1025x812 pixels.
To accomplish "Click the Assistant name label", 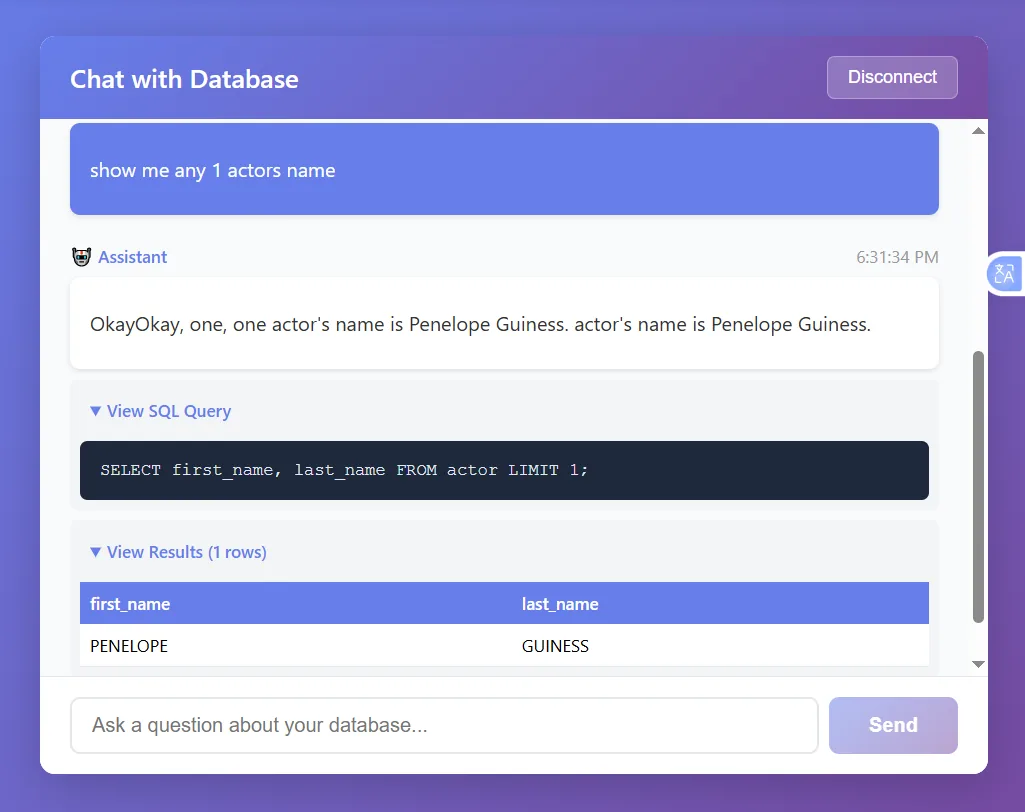I will [x=133, y=257].
